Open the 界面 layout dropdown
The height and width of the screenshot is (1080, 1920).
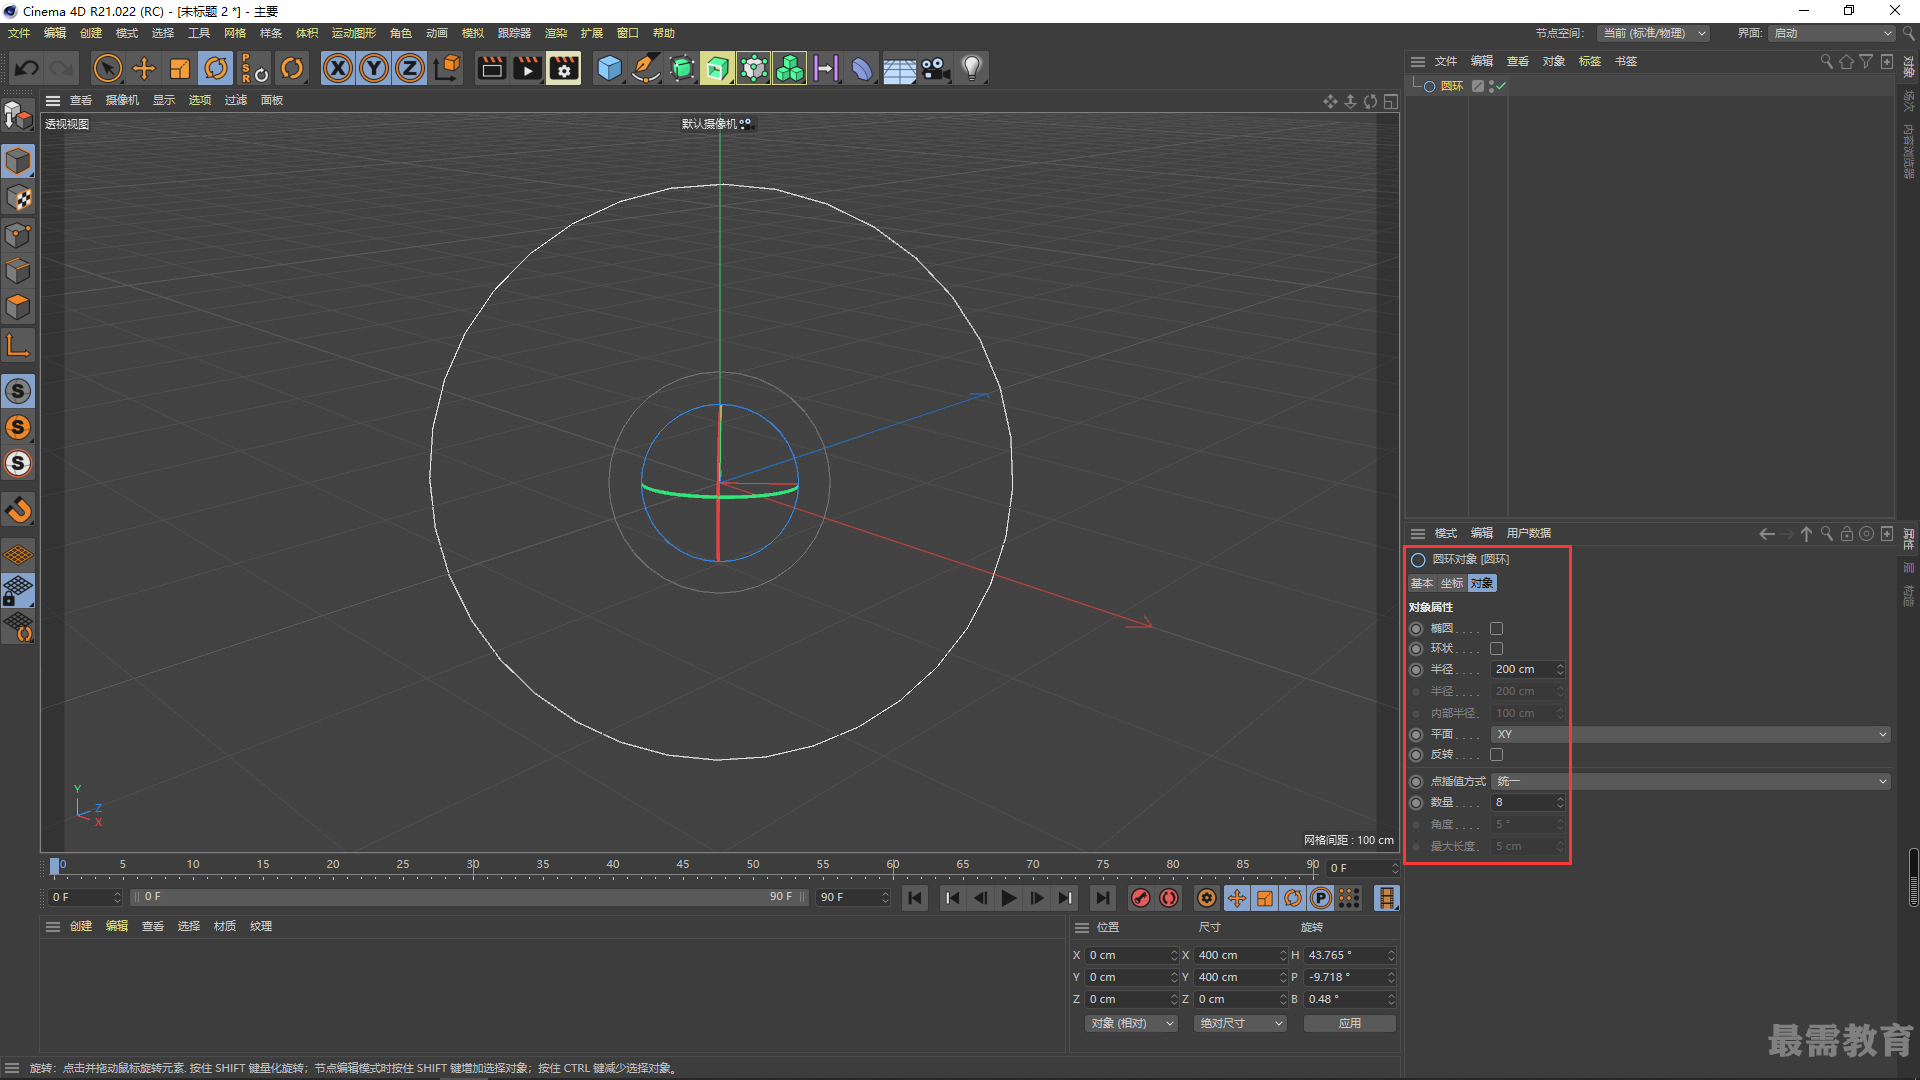(1832, 34)
